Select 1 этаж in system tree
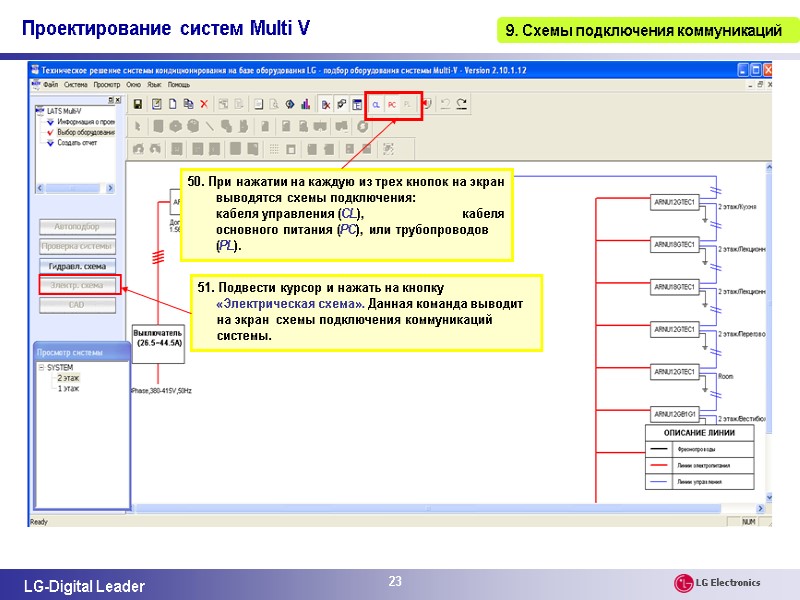 pos(68,389)
